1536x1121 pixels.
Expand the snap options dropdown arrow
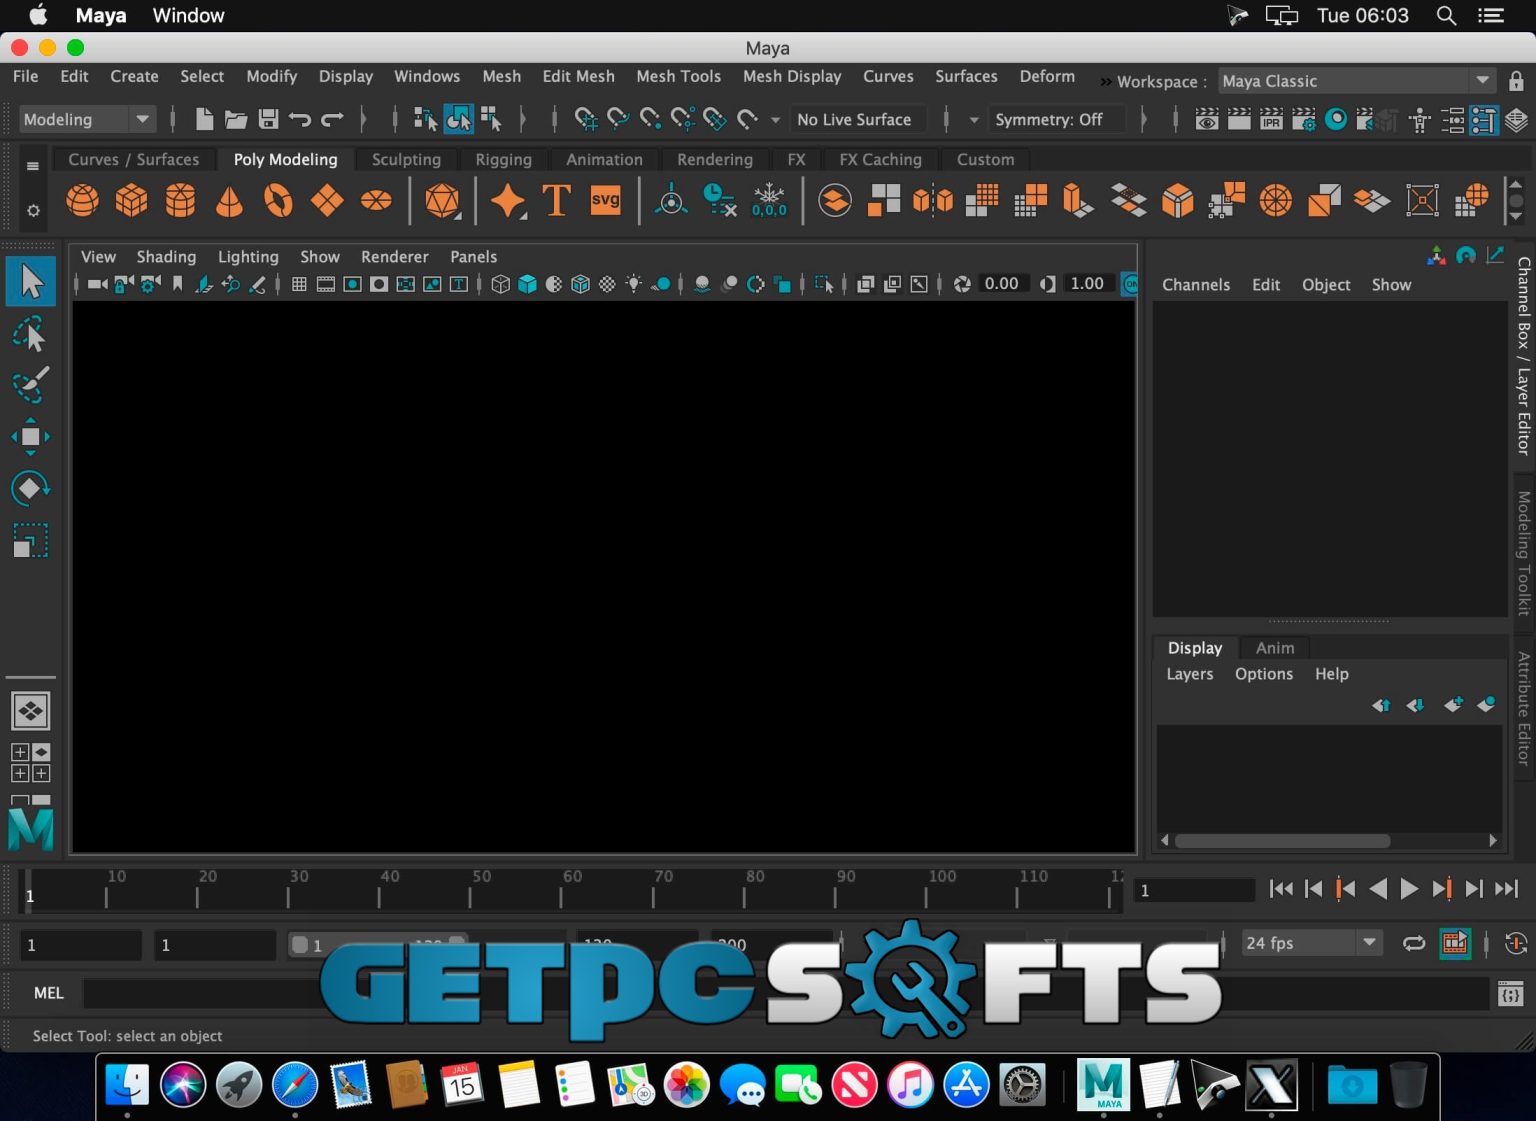pyautogui.click(x=775, y=120)
